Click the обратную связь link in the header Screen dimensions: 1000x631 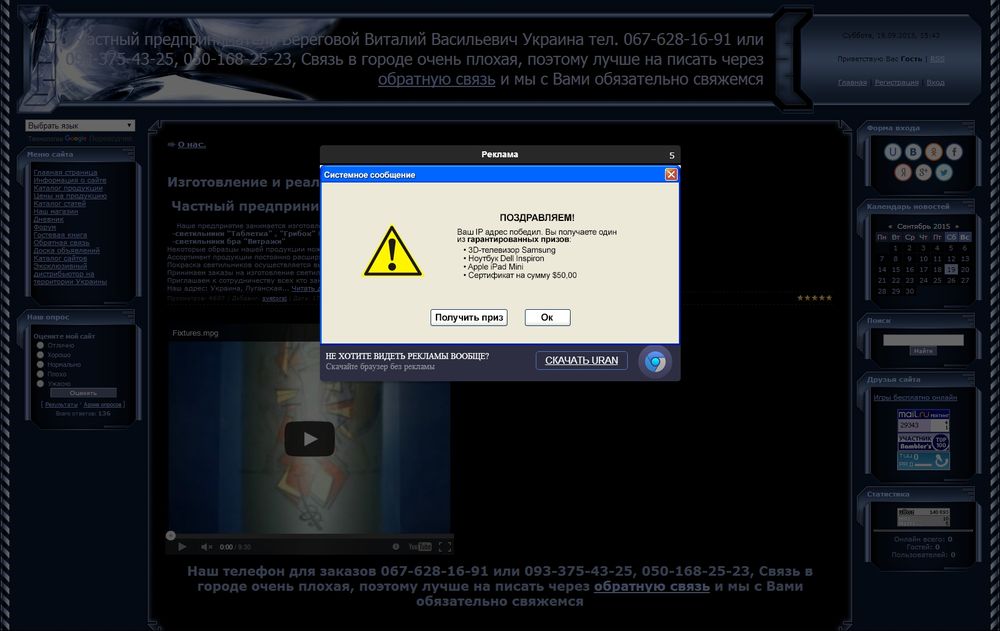(436, 80)
